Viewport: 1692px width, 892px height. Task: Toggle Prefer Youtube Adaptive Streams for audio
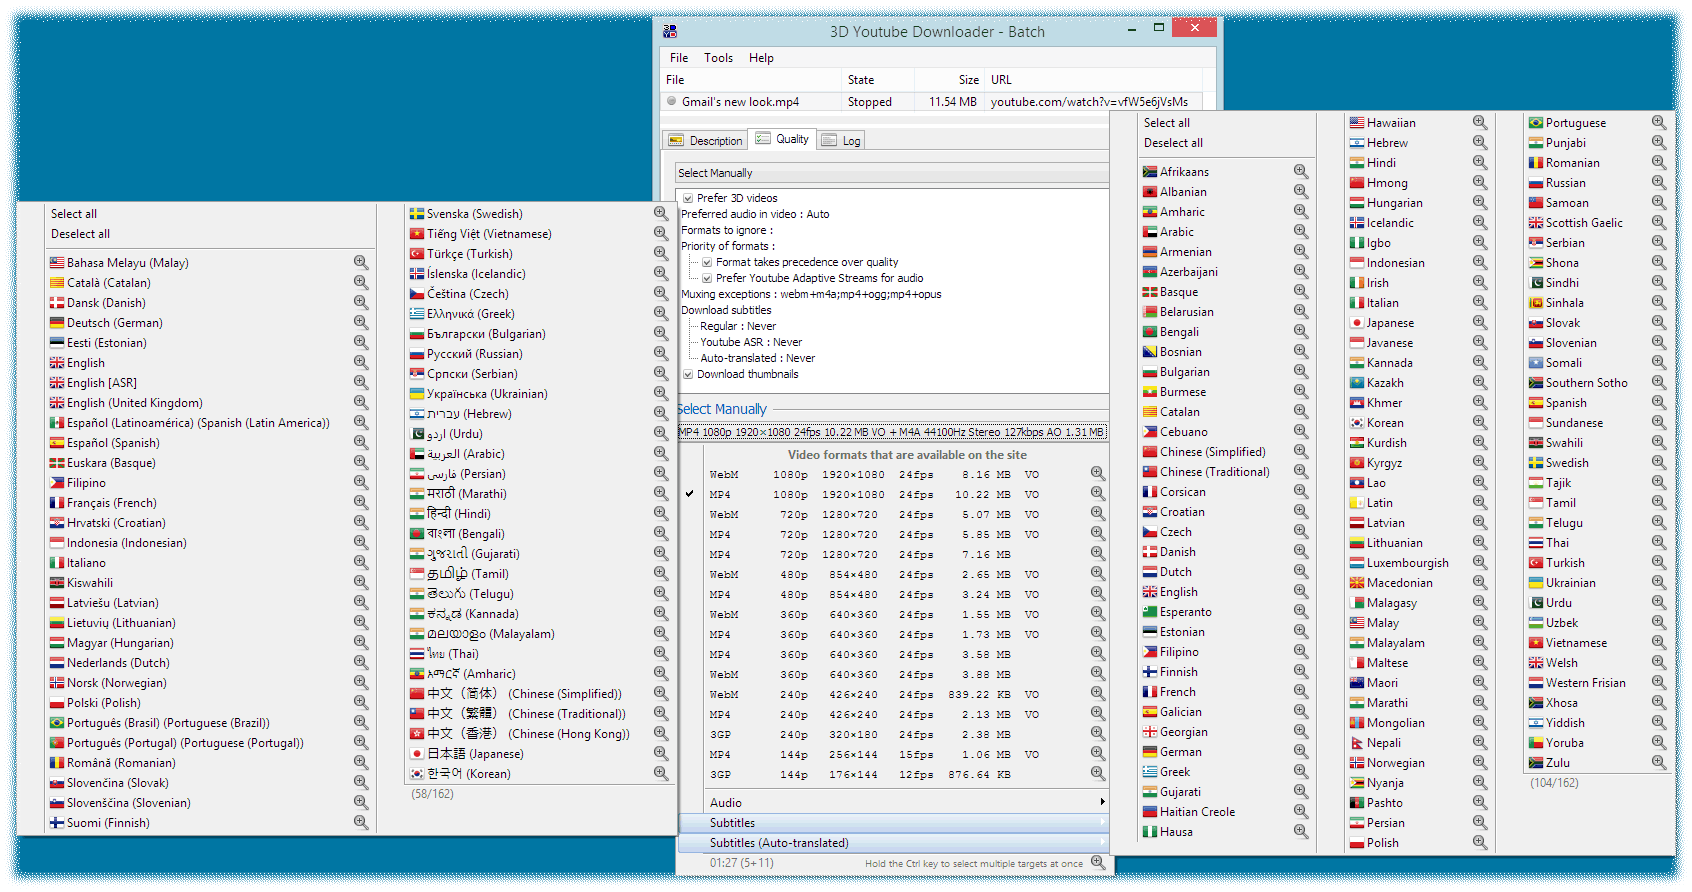[x=707, y=278]
